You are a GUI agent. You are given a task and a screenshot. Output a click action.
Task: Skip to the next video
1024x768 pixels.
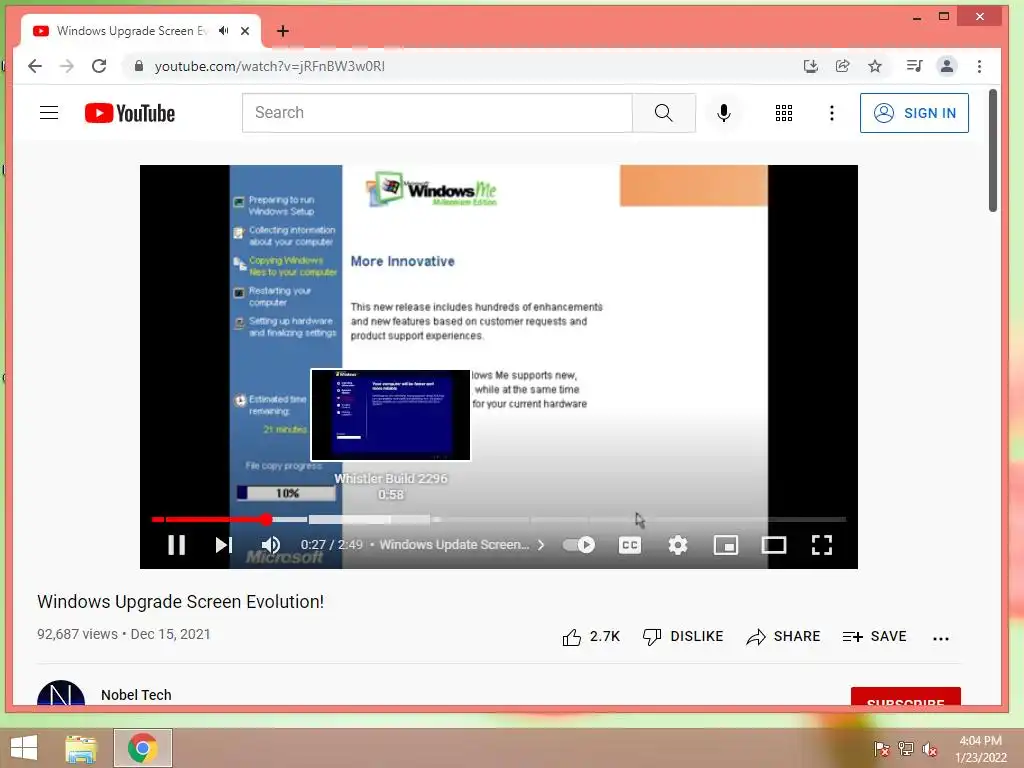(223, 545)
